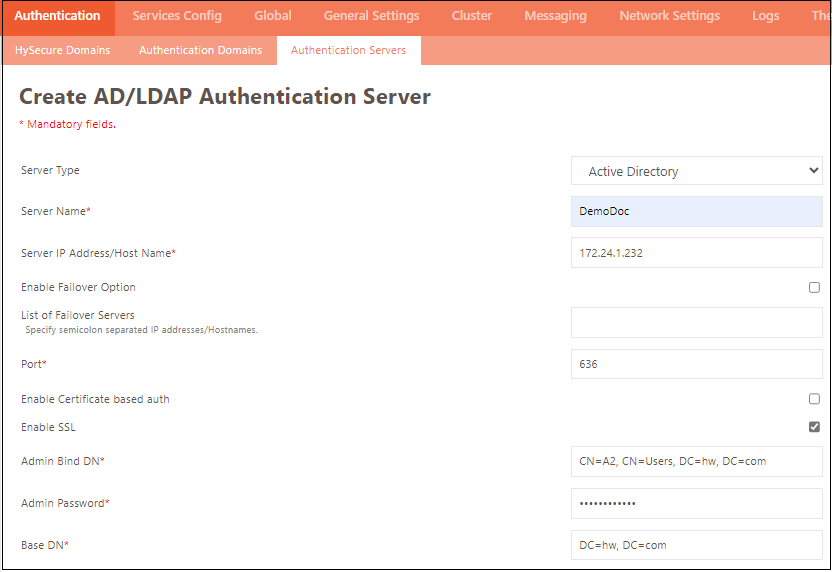Viewport: 832px width, 572px height.
Task: Switch to Network Settings tab
Action: click(x=669, y=16)
